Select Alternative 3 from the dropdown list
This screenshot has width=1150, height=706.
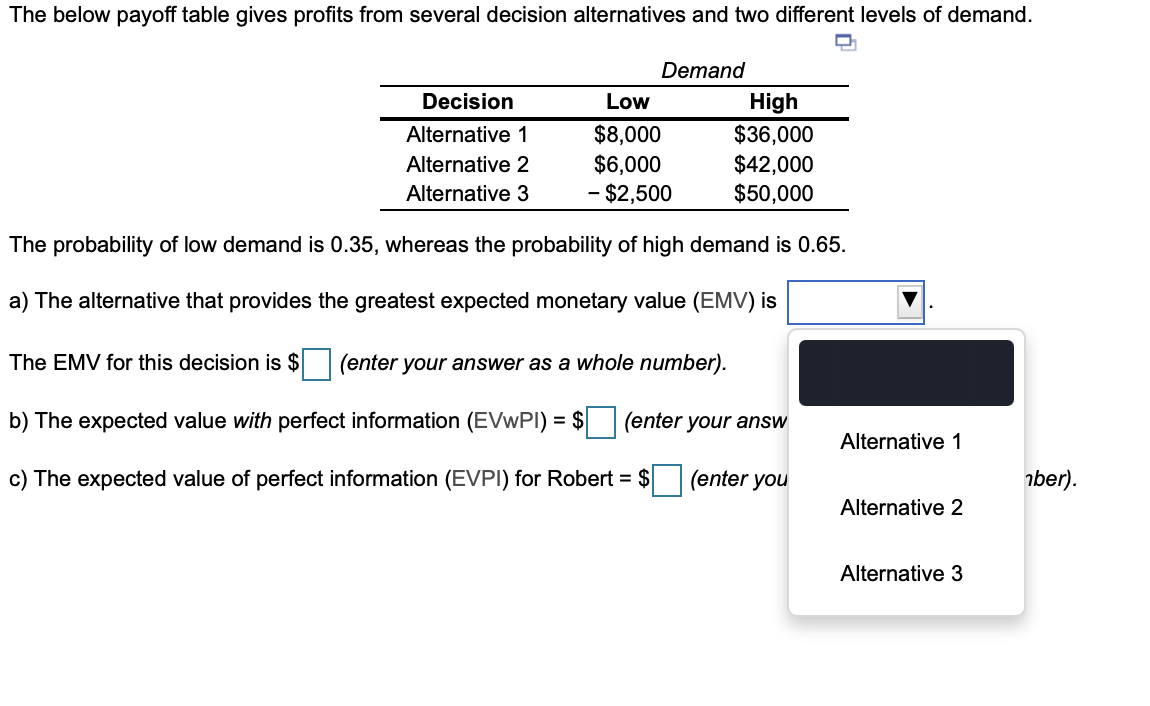[900, 573]
